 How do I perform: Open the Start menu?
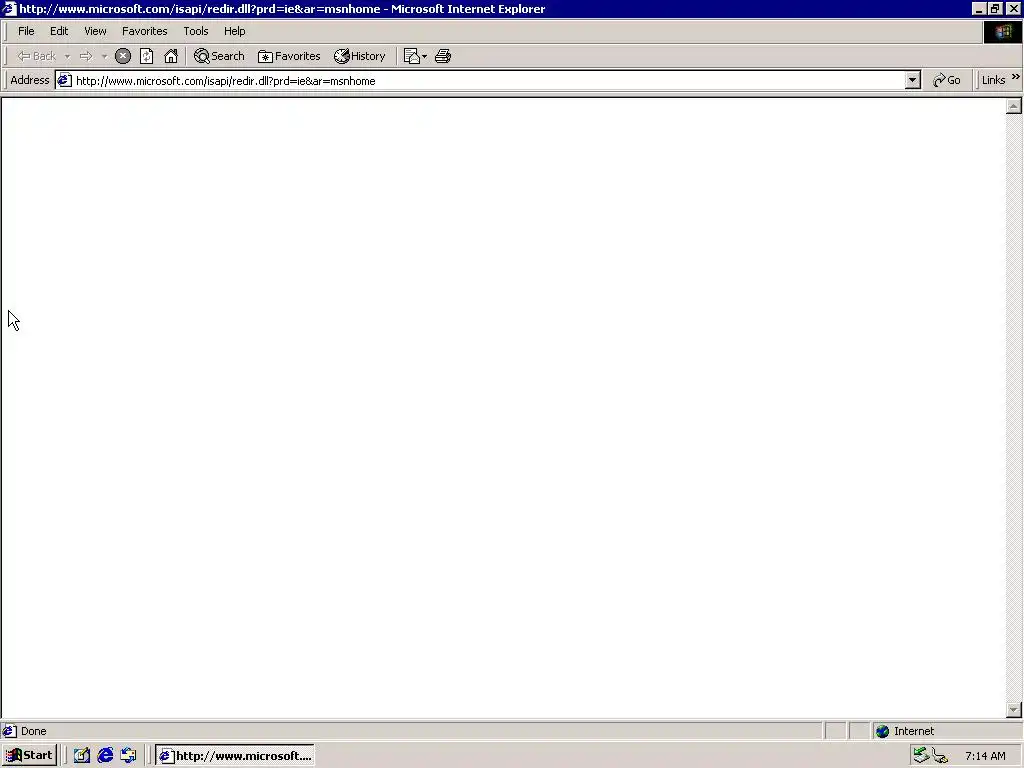[x=29, y=756]
